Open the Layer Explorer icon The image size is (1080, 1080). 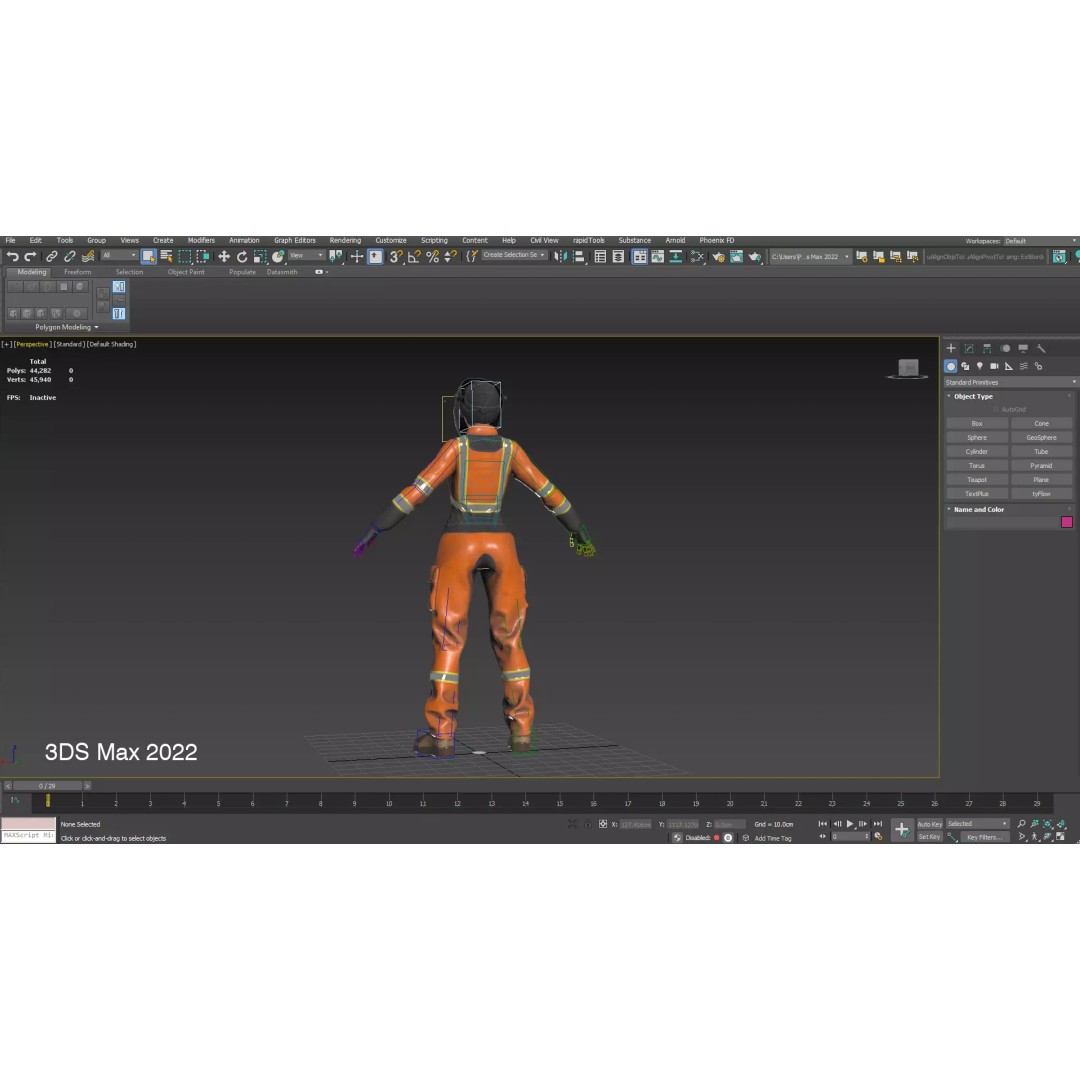coord(618,256)
